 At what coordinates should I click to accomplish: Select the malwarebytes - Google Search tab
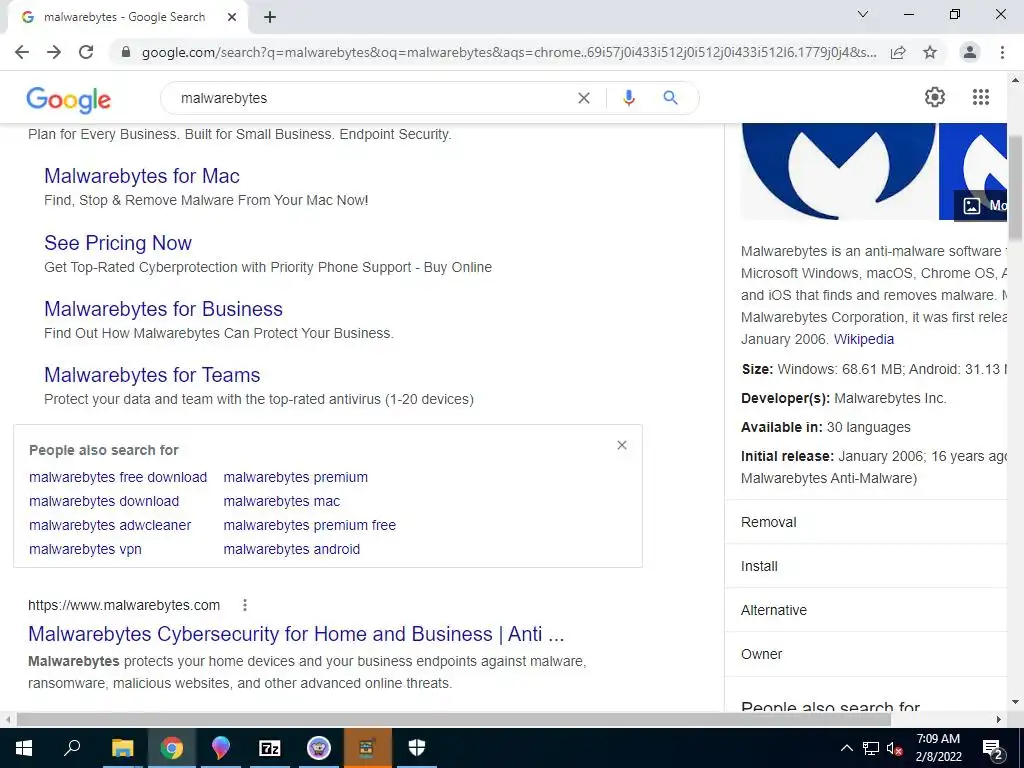(127, 17)
